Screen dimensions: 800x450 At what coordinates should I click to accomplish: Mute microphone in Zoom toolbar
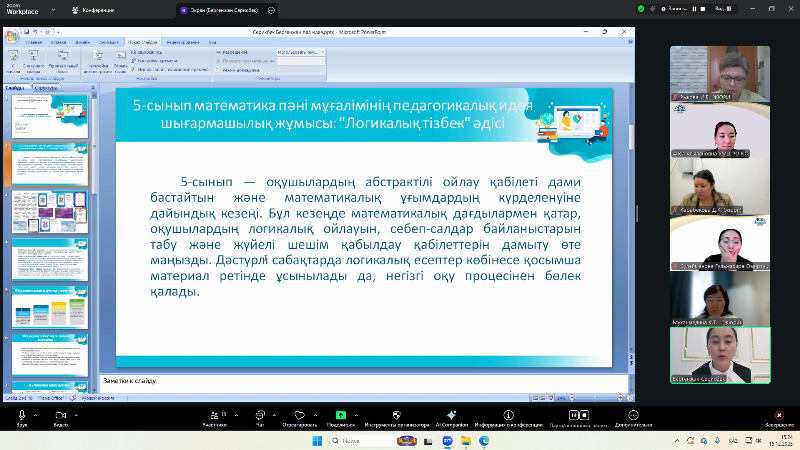pyautogui.click(x=21, y=414)
